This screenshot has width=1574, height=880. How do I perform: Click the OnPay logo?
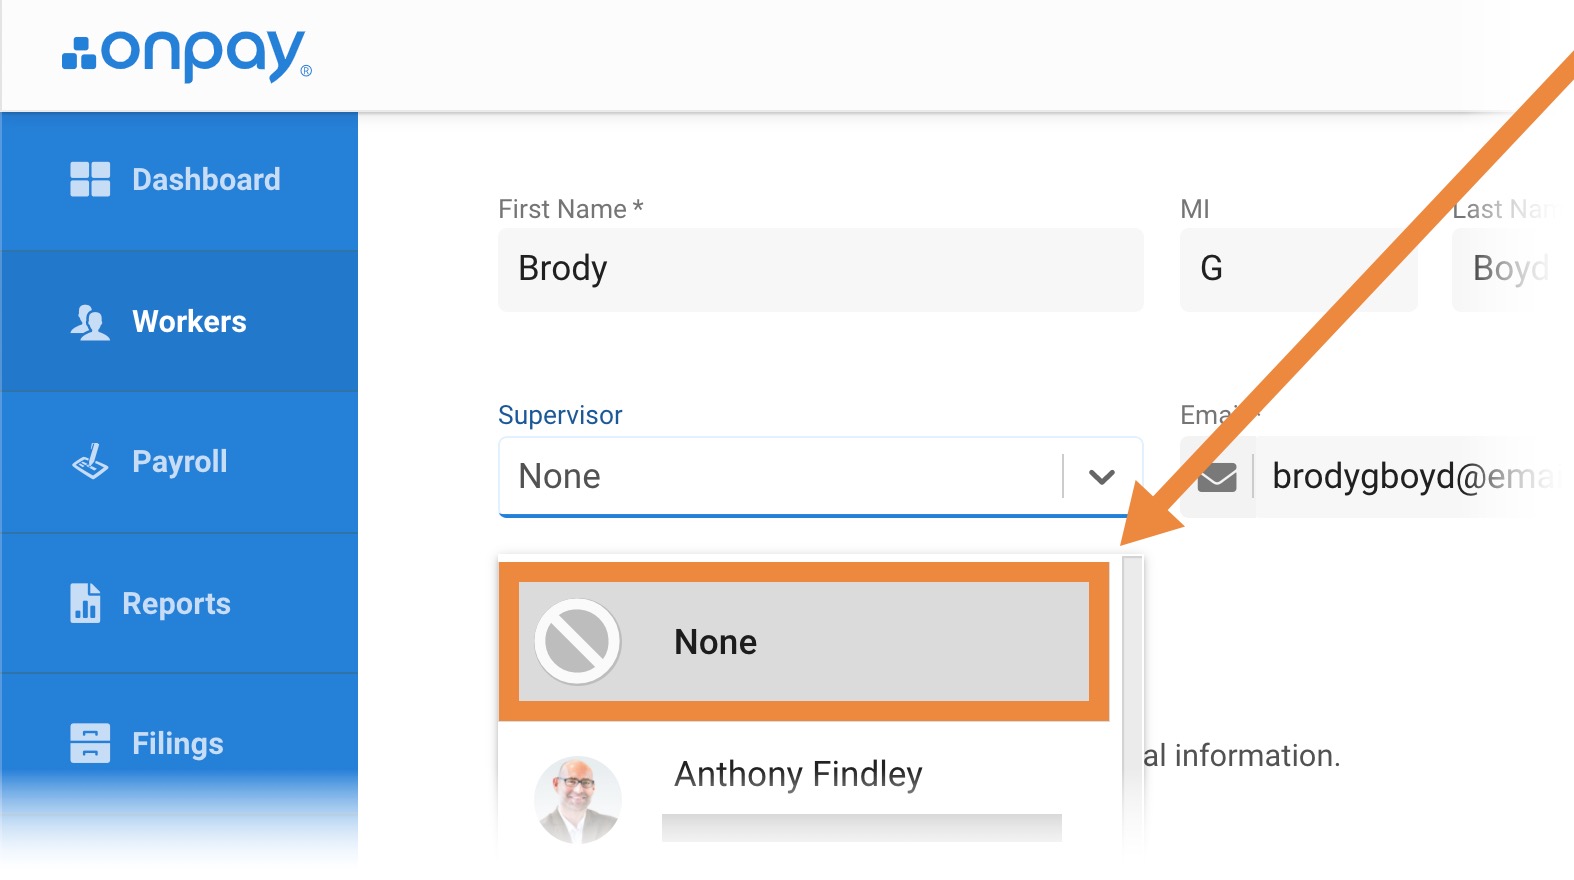pos(187,54)
